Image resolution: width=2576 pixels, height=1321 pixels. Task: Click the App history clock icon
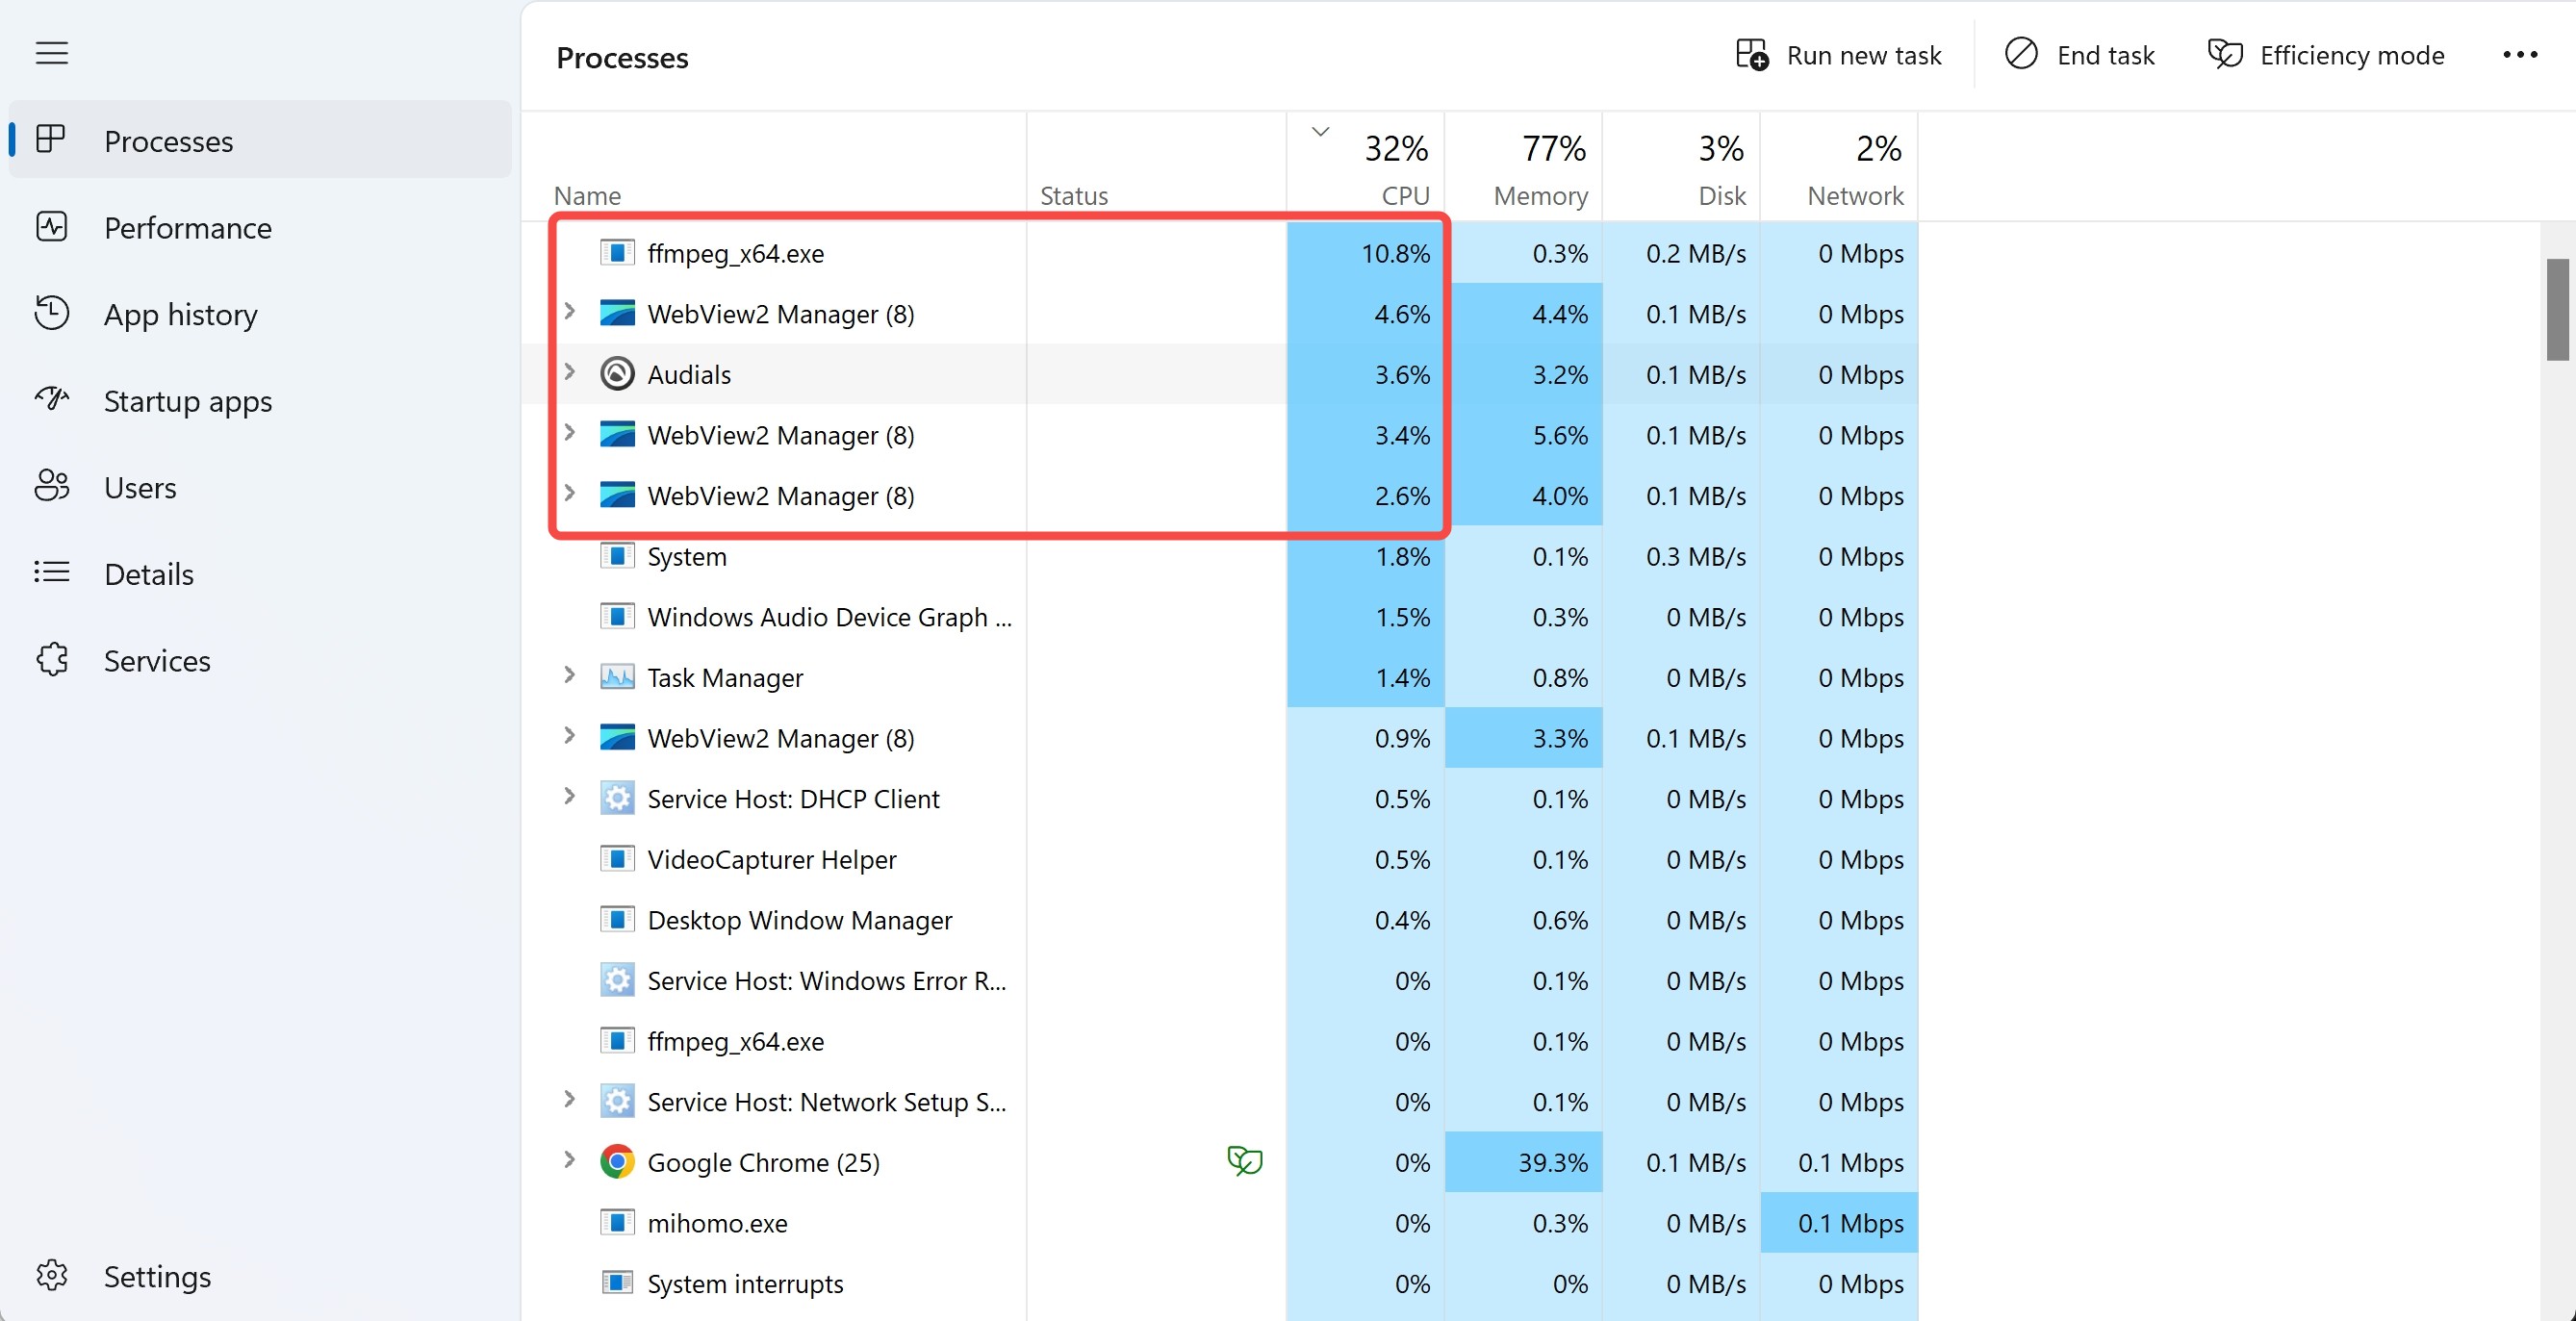pos(51,313)
